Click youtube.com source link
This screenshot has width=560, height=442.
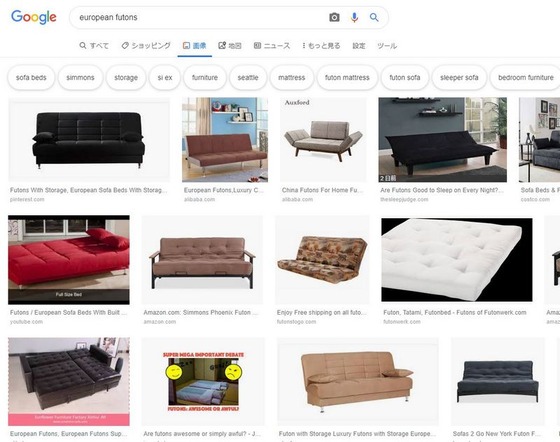pyautogui.click(x=26, y=322)
